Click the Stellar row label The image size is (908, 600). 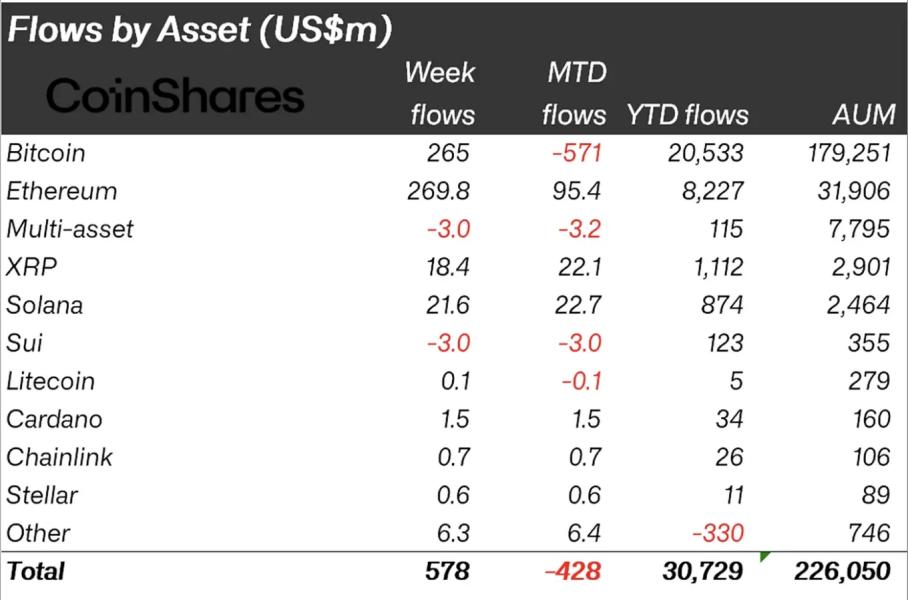click(42, 495)
